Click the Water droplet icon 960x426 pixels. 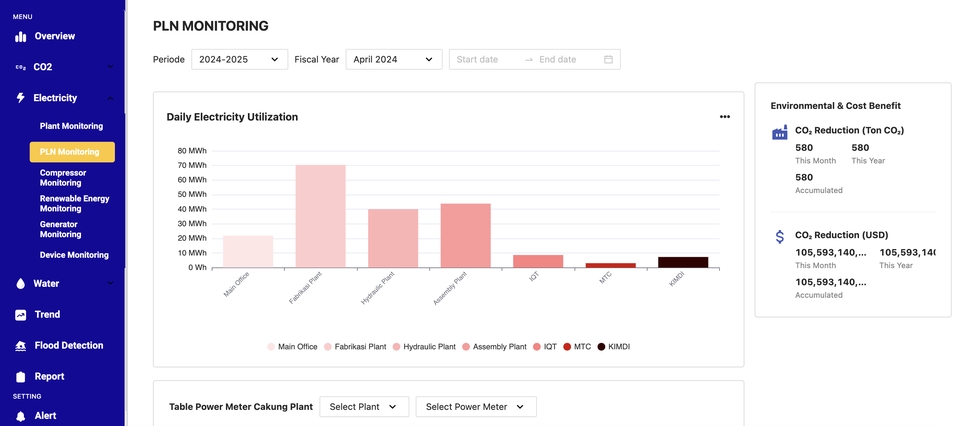point(21,283)
